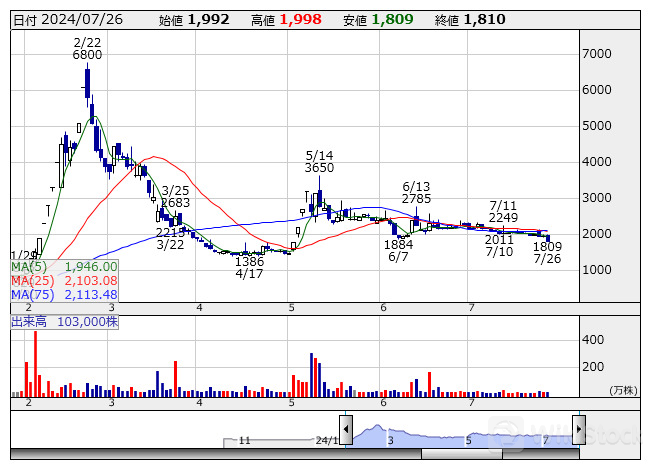The width and height of the screenshot is (653, 470).
Task: Select the MA(25) legend entry
Action: click(x=64, y=281)
